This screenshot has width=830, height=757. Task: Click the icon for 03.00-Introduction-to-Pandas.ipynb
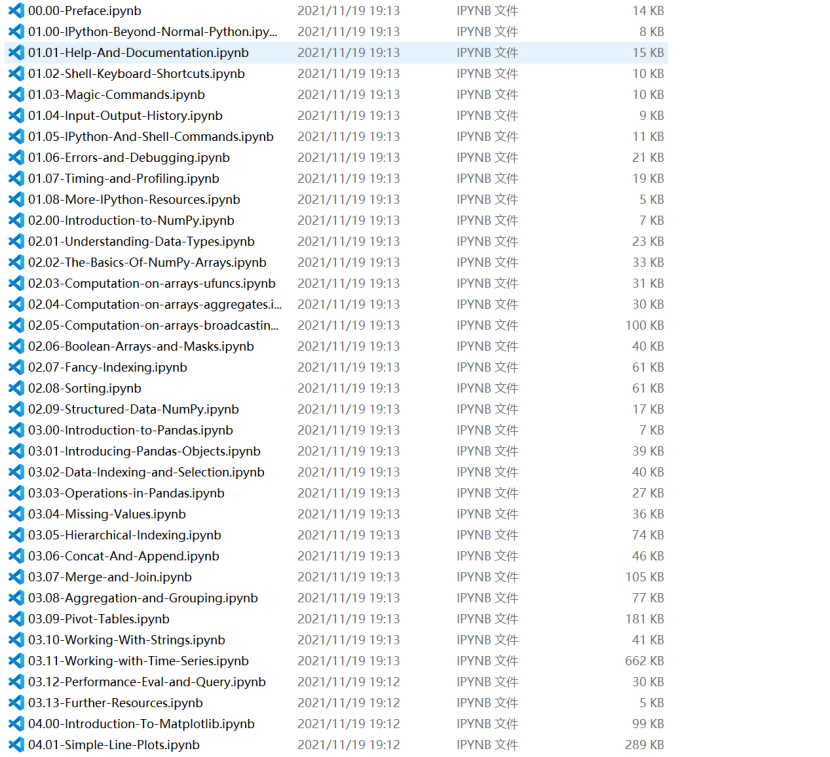(16, 430)
